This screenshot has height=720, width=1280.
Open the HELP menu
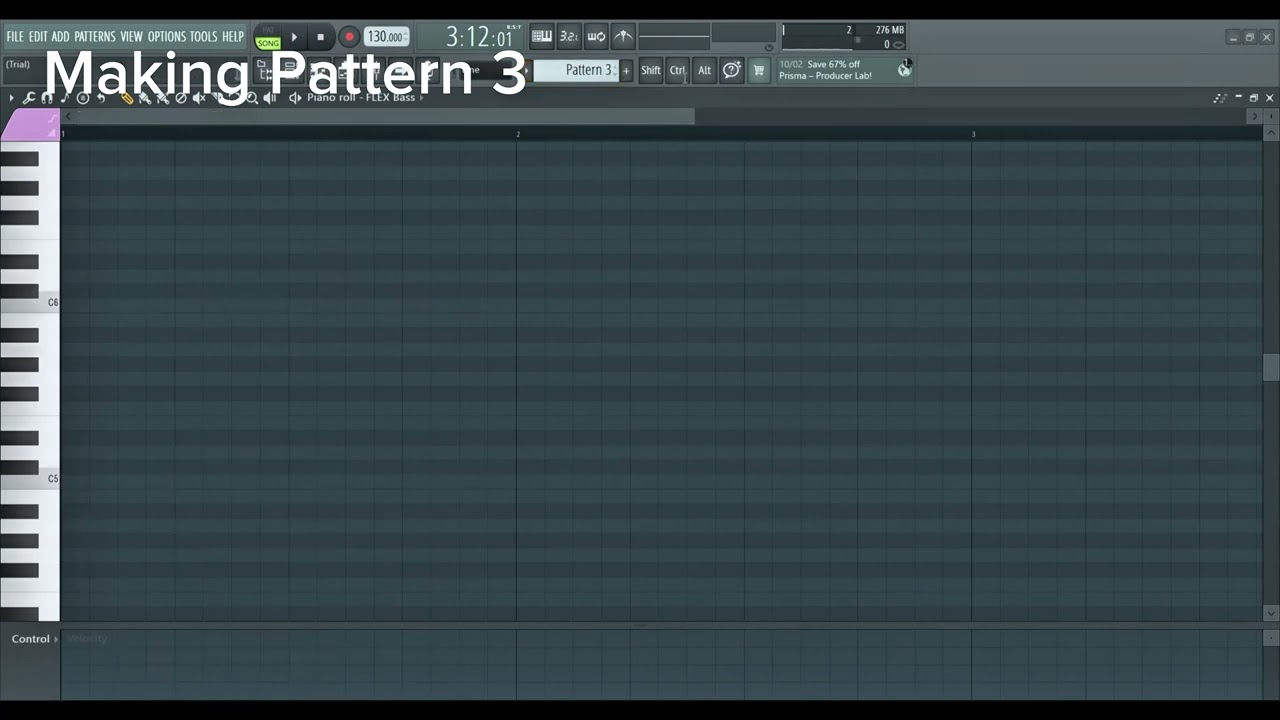[233, 37]
